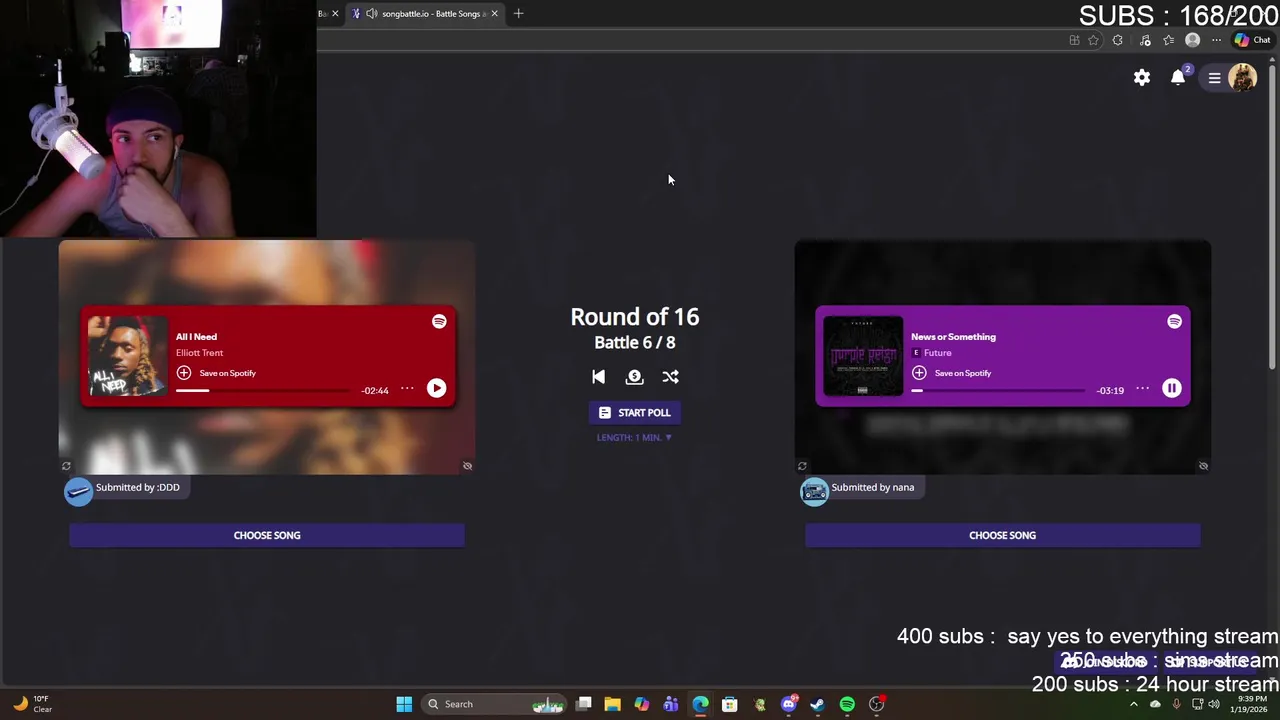Open songbattle settings gear
Viewport: 1280px width, 720px height.
[x=1142, y=78]
